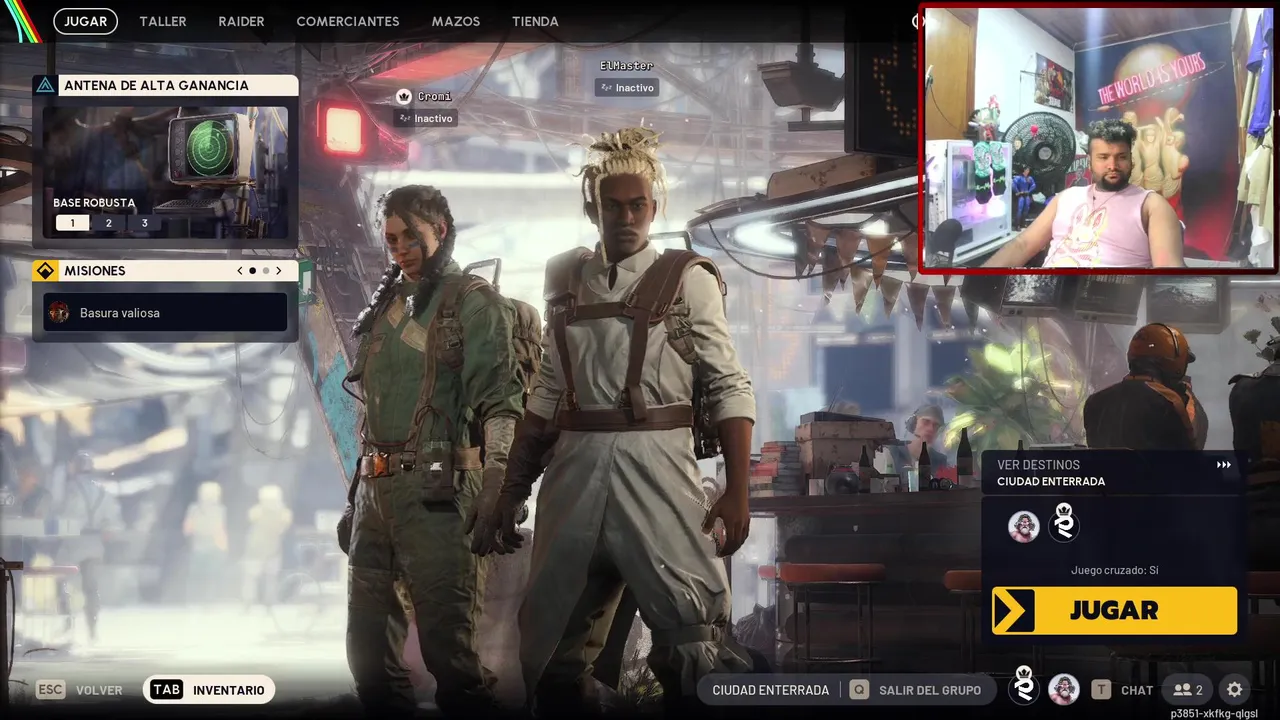Select Base Robusta stage 2
1280x720 pixels.
point(109,223)
